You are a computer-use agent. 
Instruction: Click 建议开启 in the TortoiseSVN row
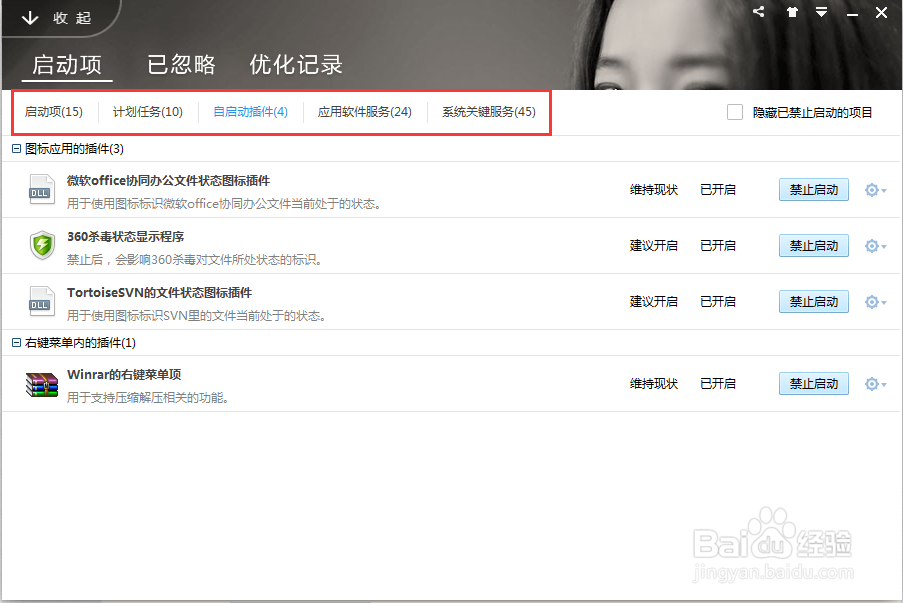pos(654,302)
